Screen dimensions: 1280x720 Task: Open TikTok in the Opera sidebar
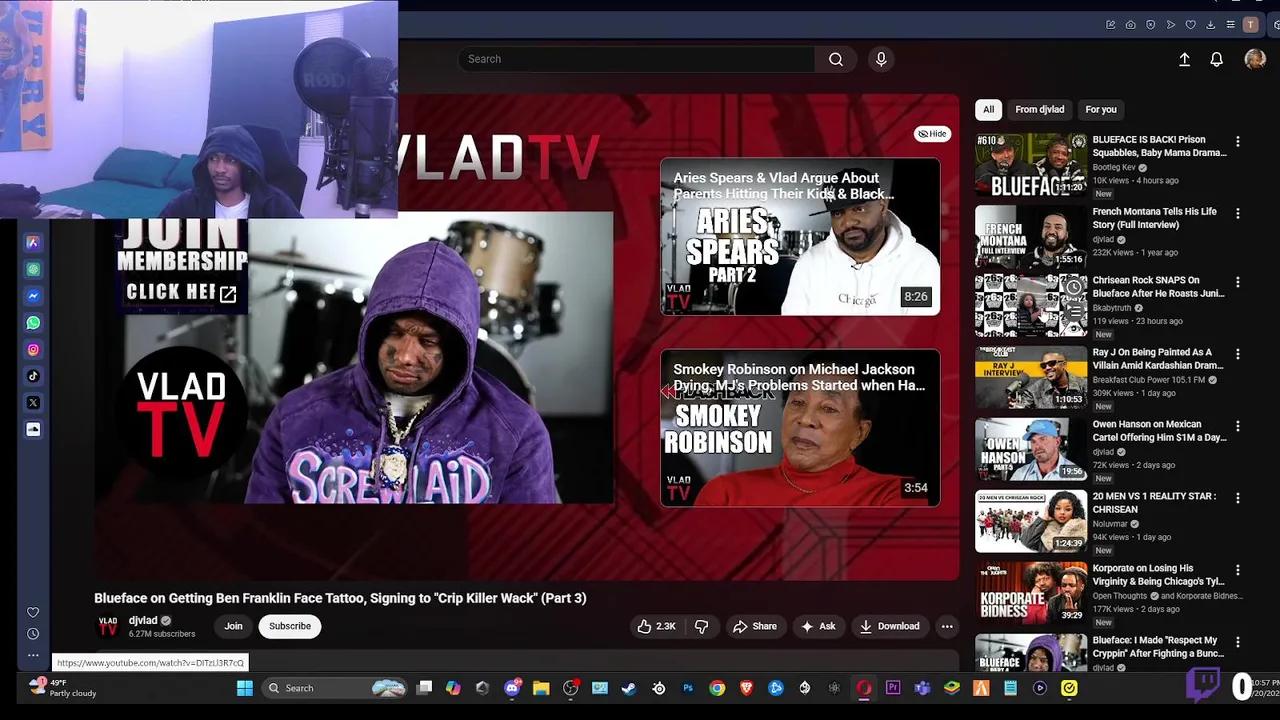(x=33, y=376)
